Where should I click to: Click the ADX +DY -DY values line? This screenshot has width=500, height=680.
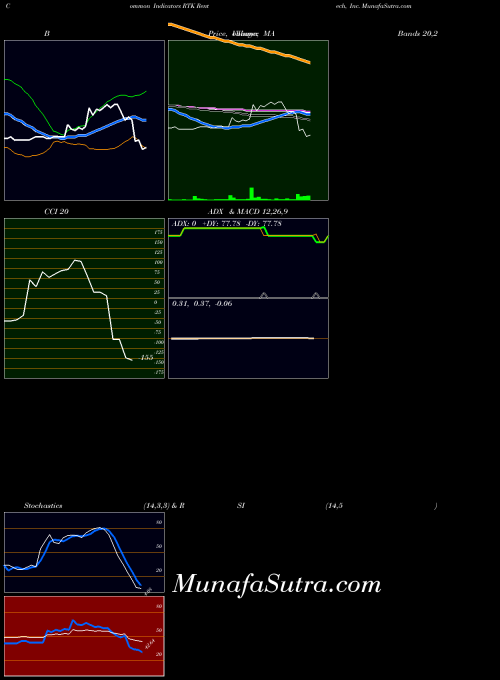[227, 224]
